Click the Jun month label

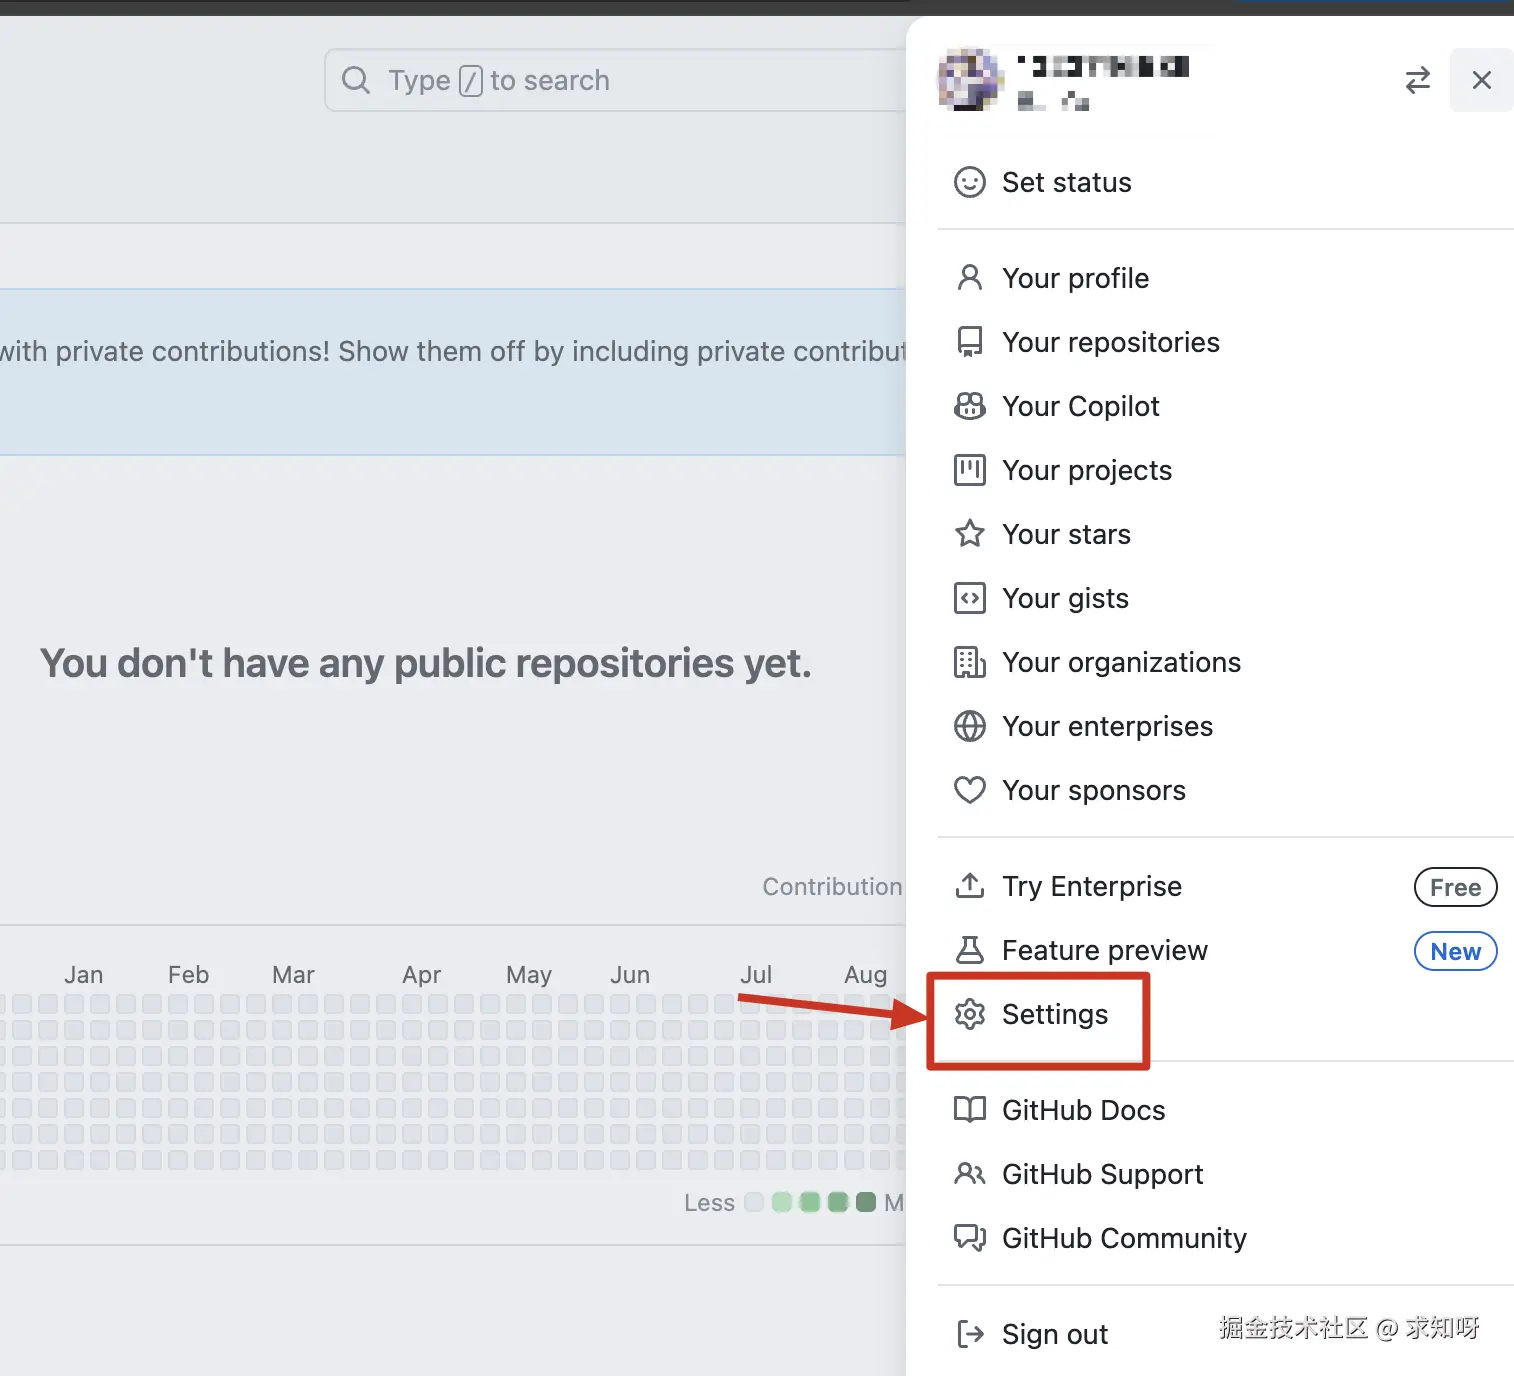(x=630, y=975)
